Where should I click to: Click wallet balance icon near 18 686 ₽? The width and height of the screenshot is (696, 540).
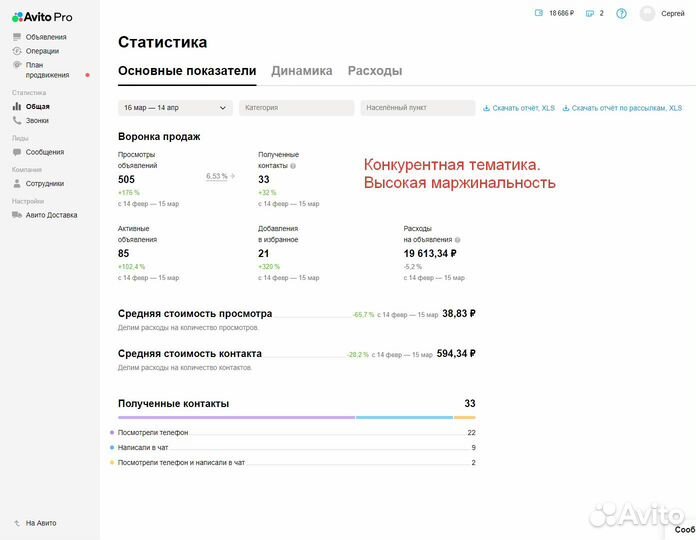pyautogui.click(x=538, y=13)
